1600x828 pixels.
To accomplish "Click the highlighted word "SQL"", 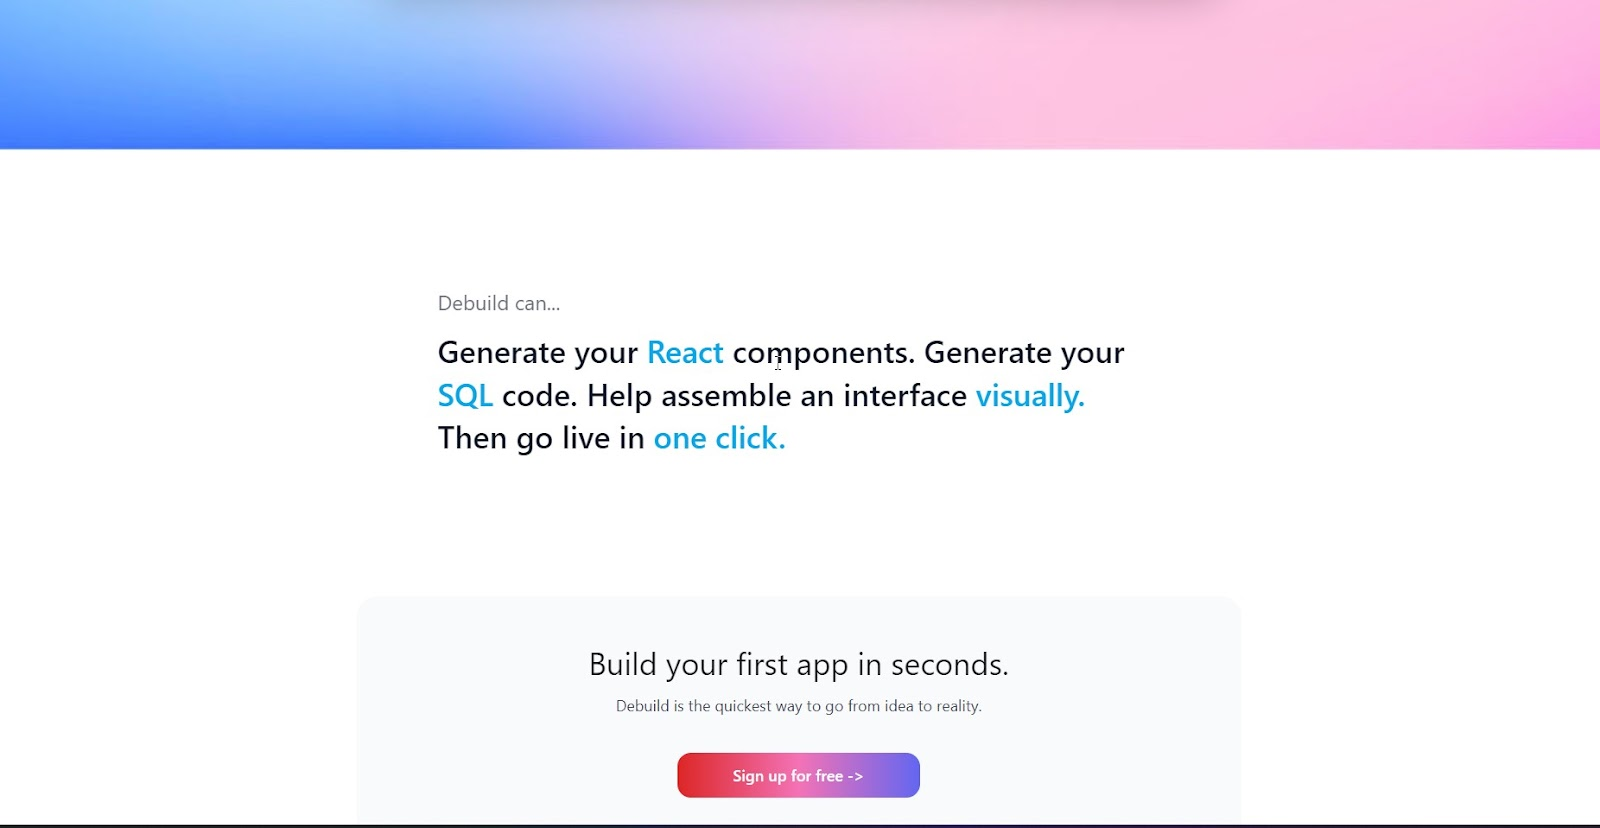I will [x=465, y=396].
